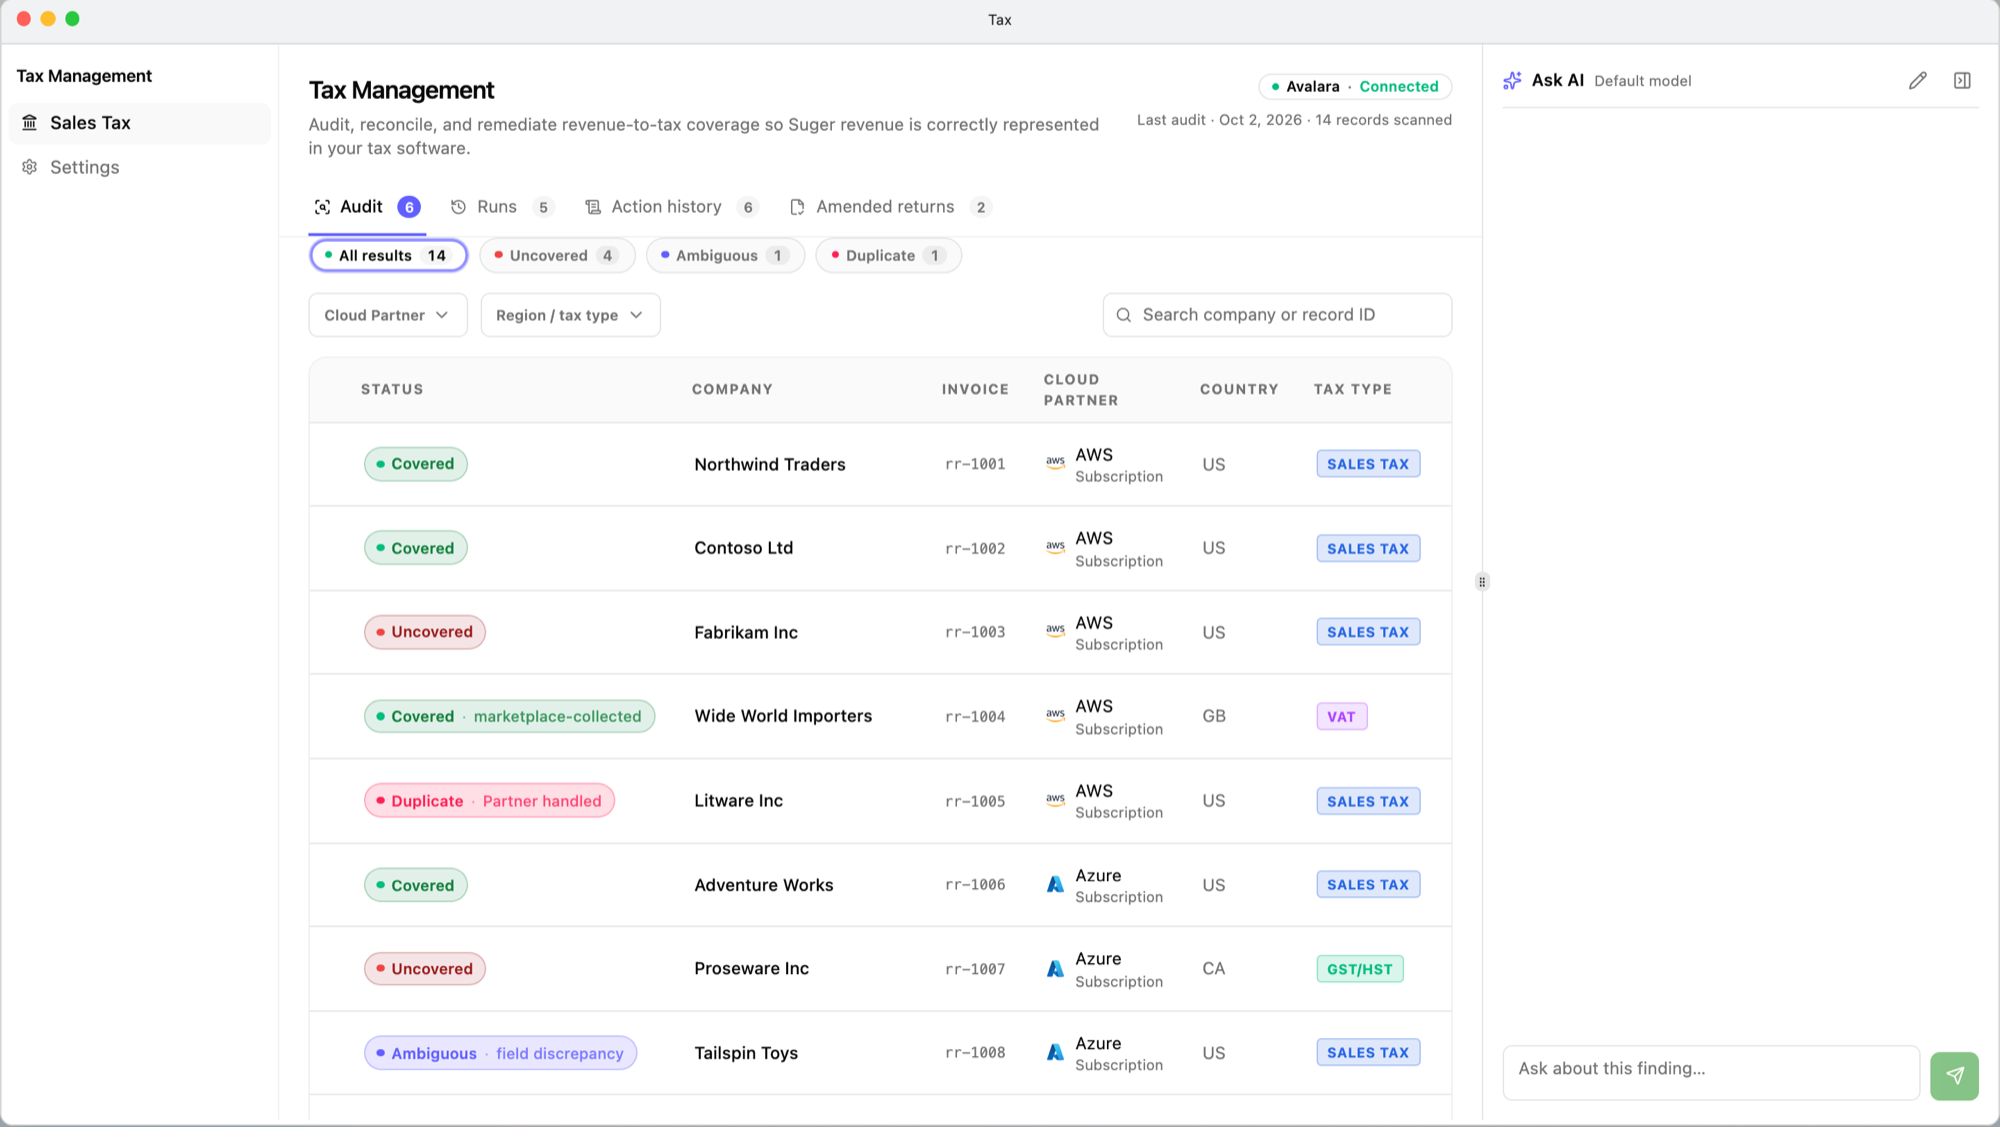The width and height of the screenshot is (2000, 1127).
Task: Click the Proseware Inc Uncovered badge
Action: 424,969
